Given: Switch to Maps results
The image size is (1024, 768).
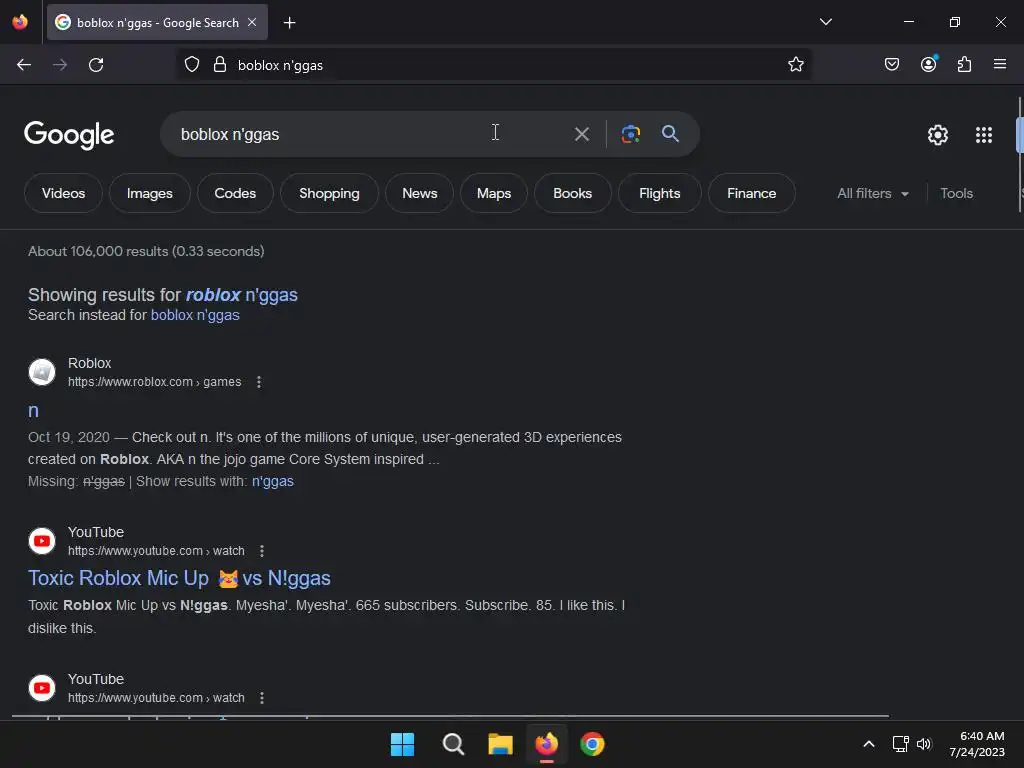Looking at the screenshot, I should [494, 193].
